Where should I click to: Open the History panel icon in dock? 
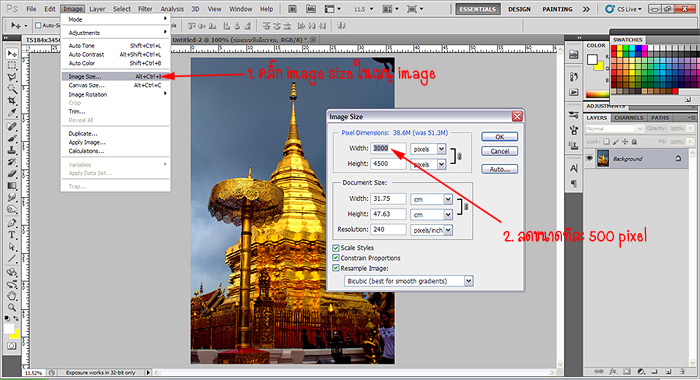pyautogui.click(x=574, y=77)
